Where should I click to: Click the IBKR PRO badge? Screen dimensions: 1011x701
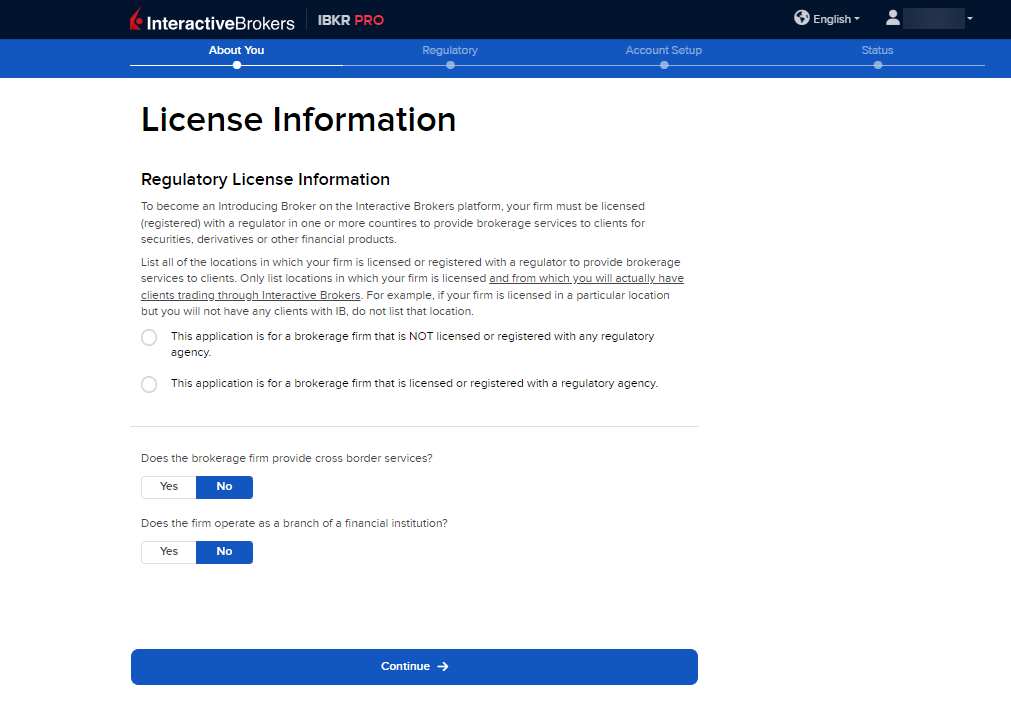(x=350, y=20)
